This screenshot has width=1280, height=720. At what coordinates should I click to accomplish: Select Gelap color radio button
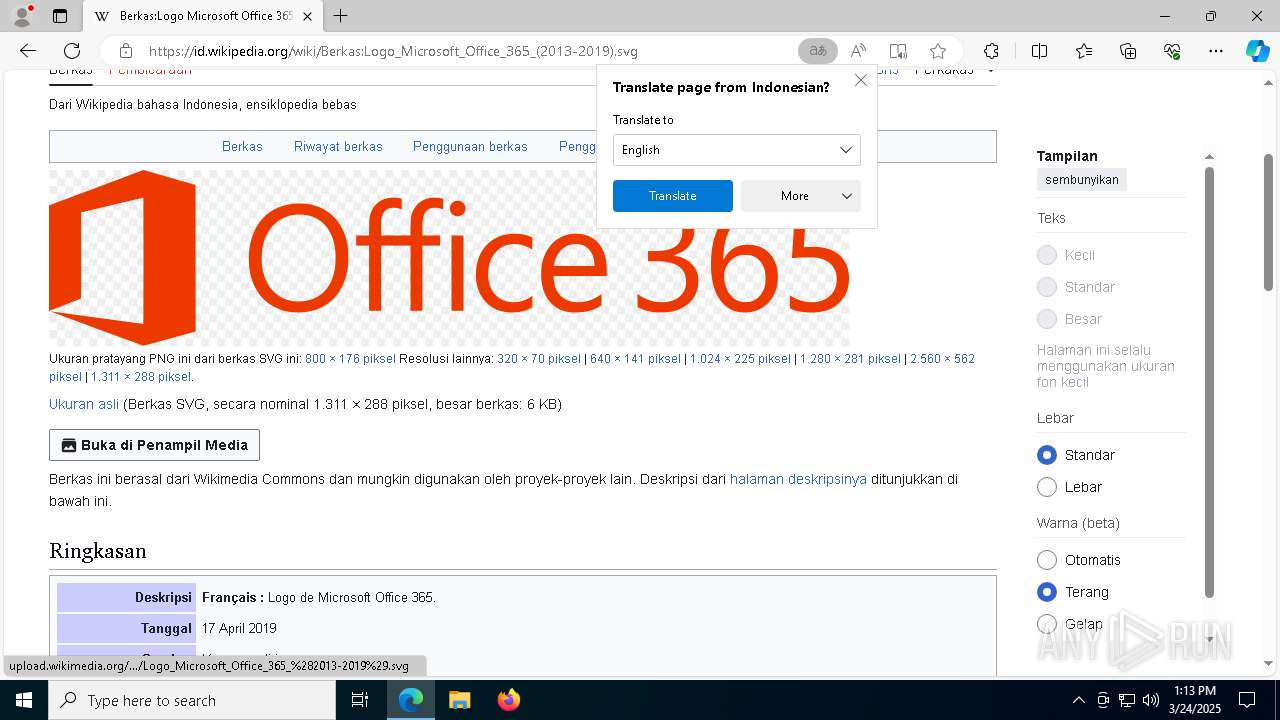click(1047, 624)
